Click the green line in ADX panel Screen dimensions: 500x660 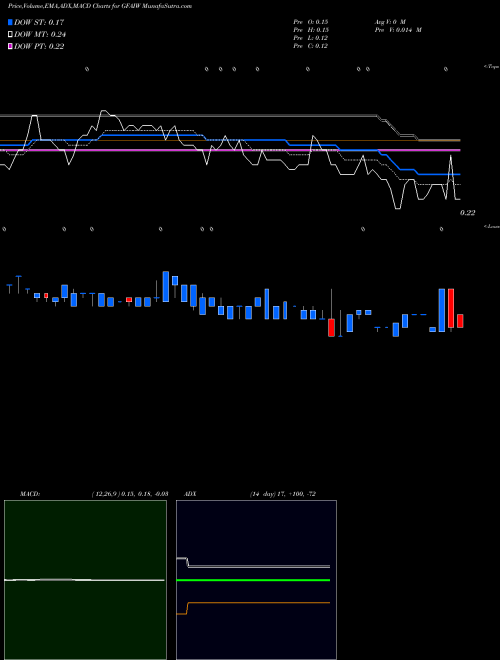[x=253, y=580]
